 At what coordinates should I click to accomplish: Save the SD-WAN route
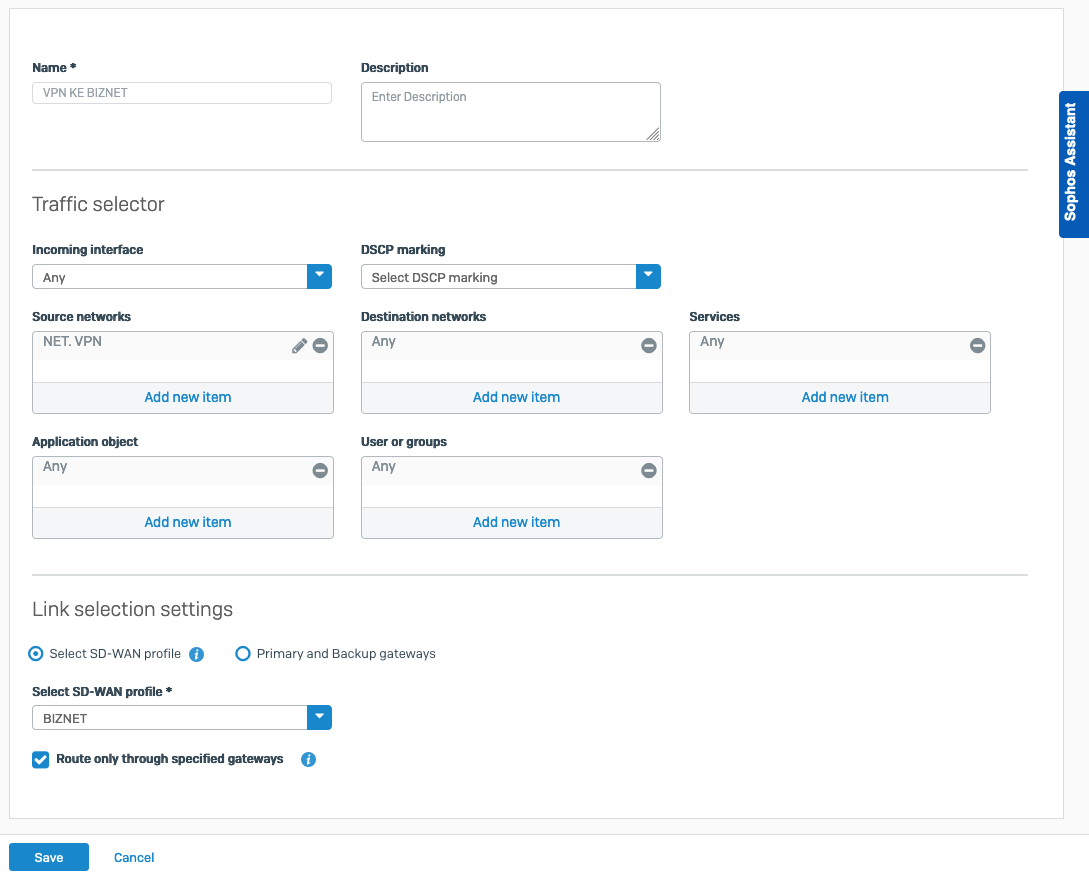pyautogui.click(x=49, y=857)
